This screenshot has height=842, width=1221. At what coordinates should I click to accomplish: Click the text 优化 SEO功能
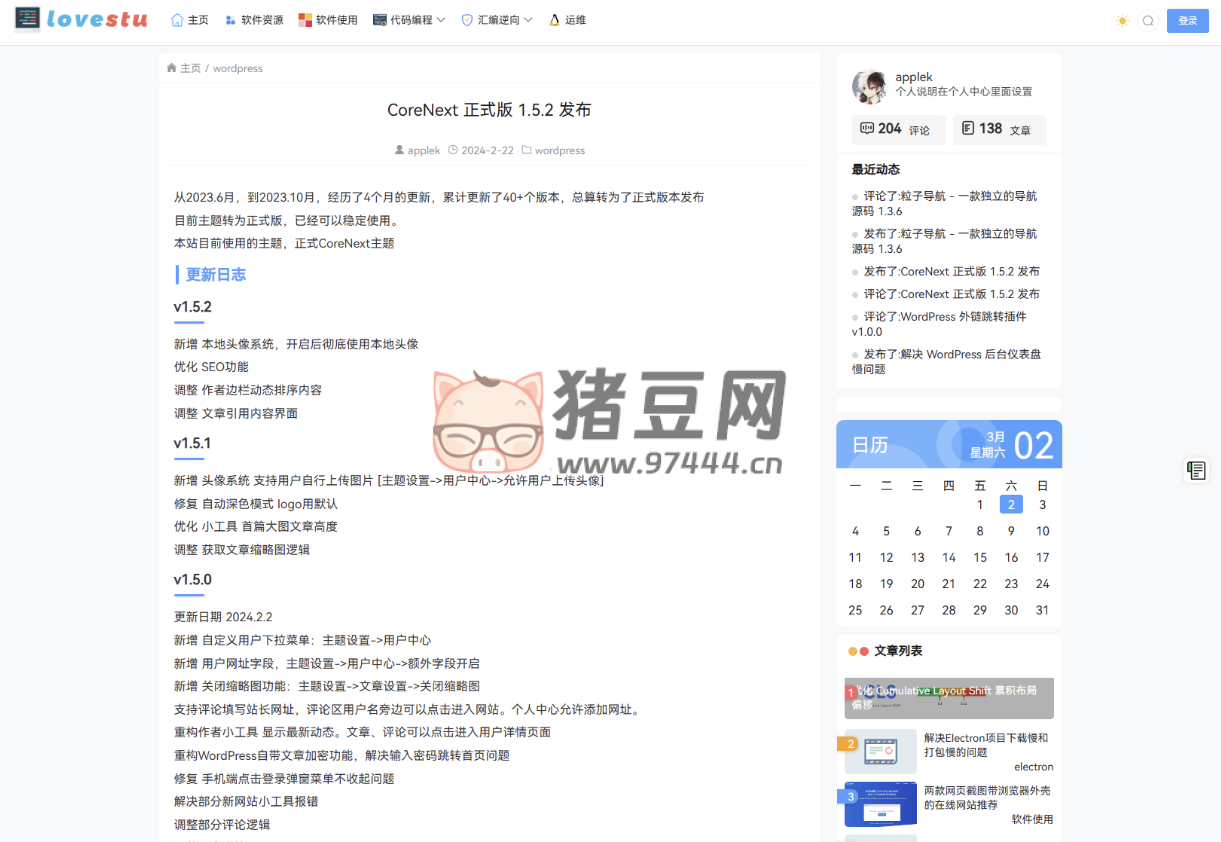pos(211,367)
